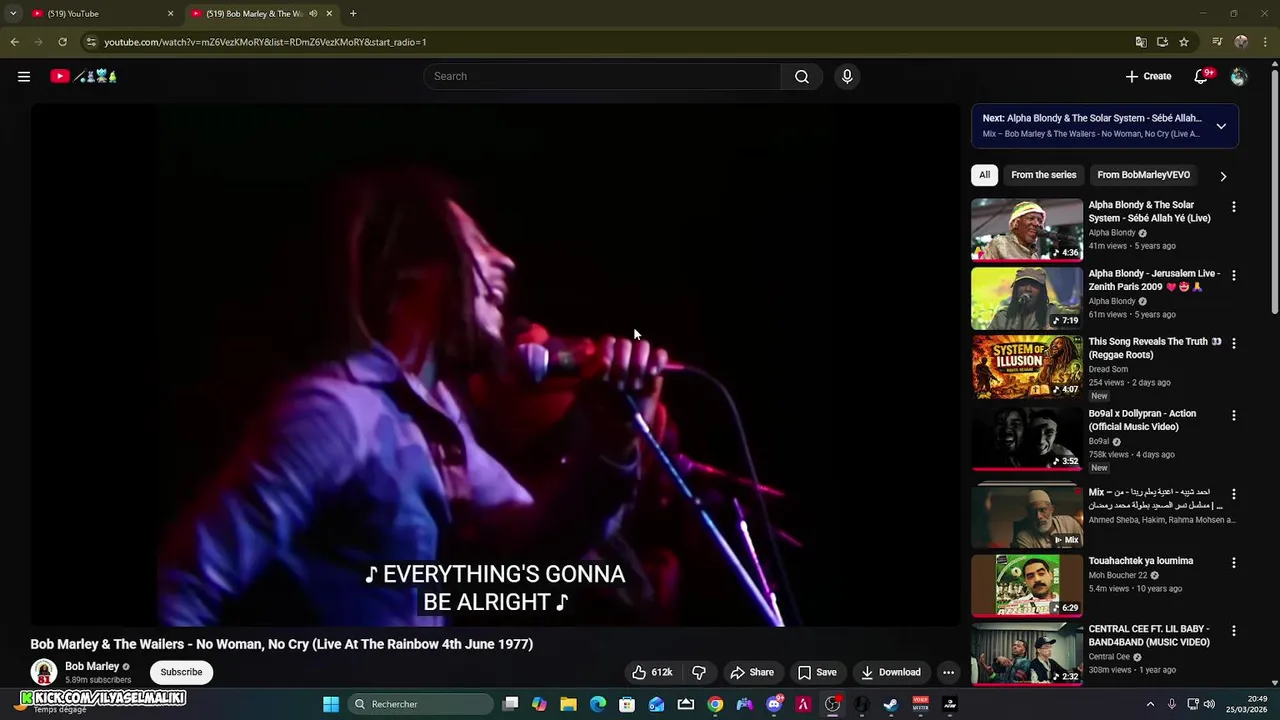Select From BobMarleyVEVO chip
Screen dimensions: 1280x720
(x=1143, y=175)
